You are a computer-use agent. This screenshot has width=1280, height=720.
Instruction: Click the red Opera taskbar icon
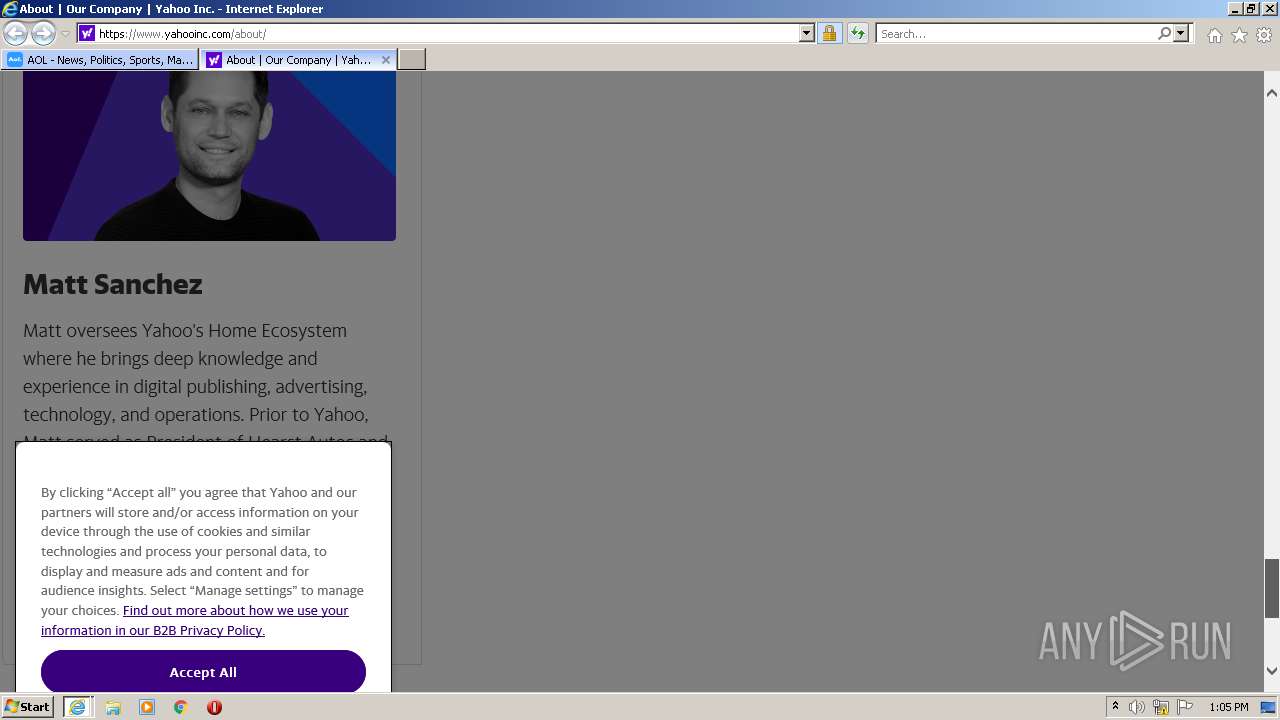point(214,707)
